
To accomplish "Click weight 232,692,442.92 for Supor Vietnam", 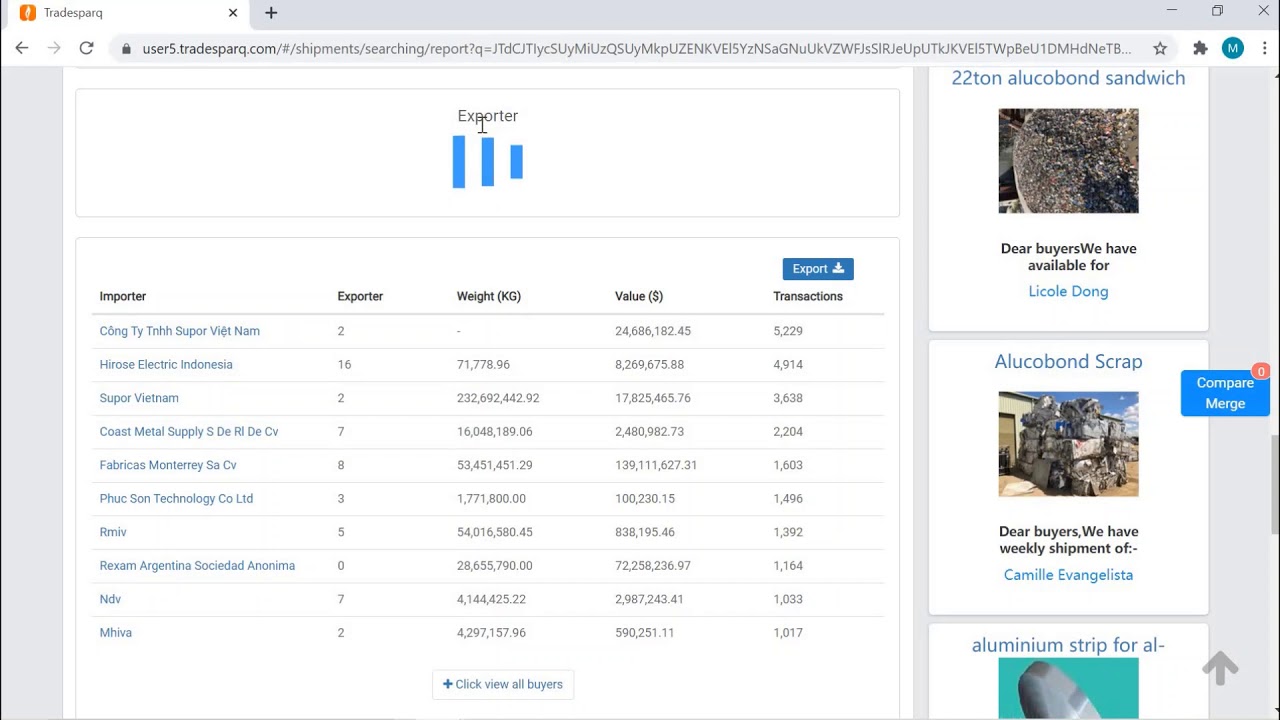I will pyautogui.click(x=498, y=398).
